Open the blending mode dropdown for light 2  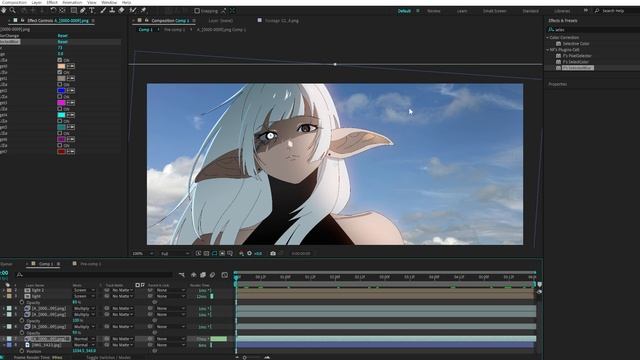point(84,290)
